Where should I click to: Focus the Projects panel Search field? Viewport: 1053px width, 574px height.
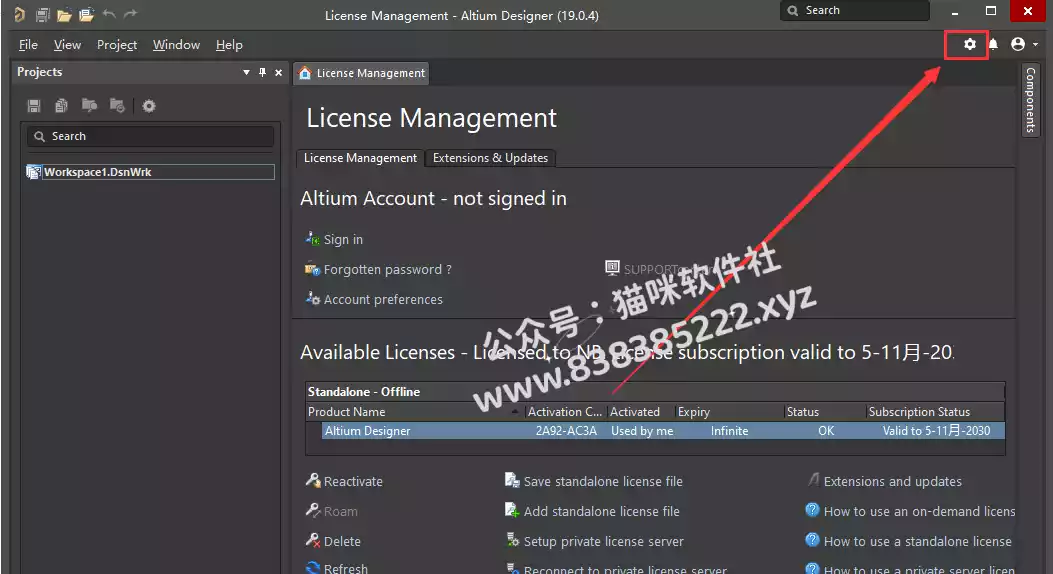150,136
